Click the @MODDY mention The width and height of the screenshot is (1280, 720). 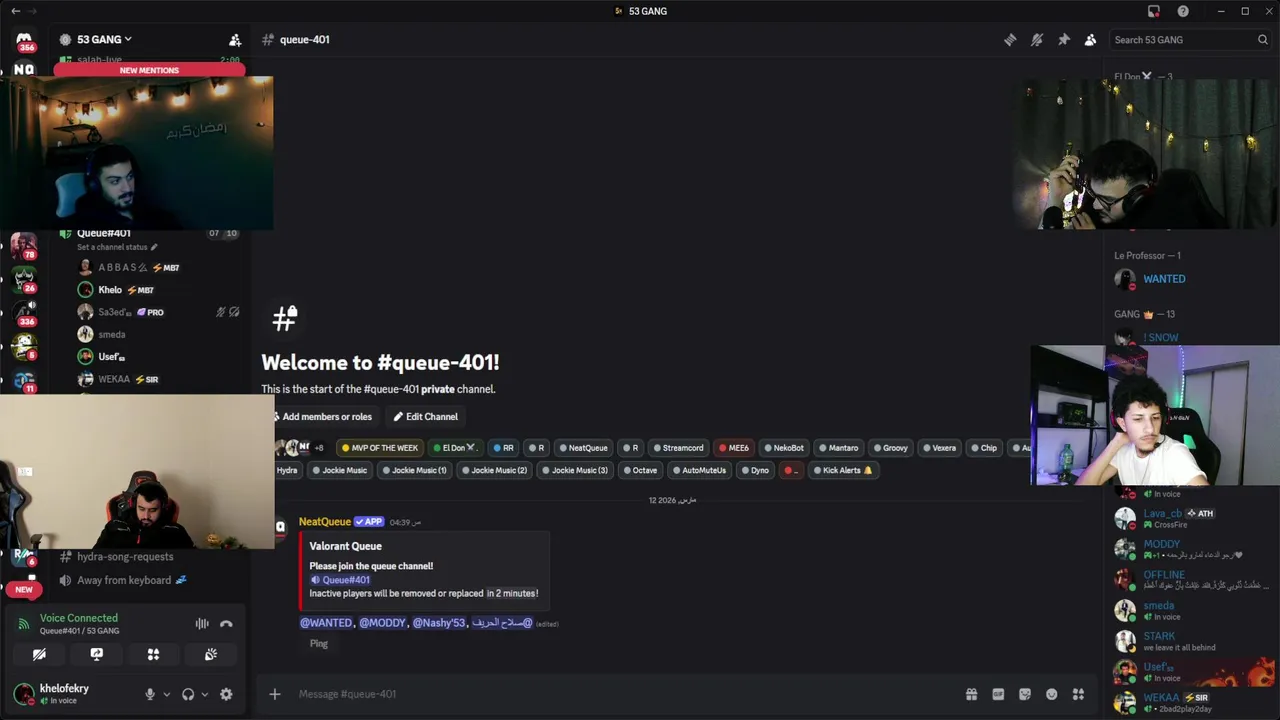383,623
